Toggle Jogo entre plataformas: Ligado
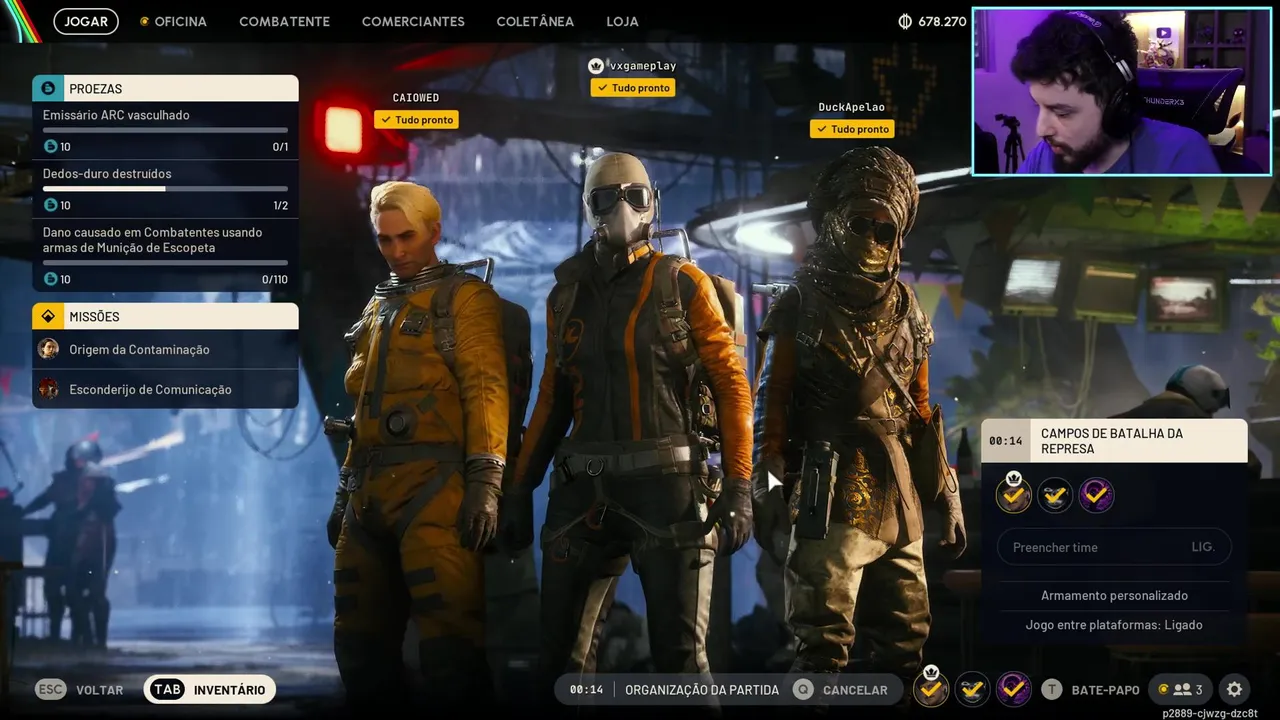This screenshot has width=1280, height=720. click(x=1114, y=625)
